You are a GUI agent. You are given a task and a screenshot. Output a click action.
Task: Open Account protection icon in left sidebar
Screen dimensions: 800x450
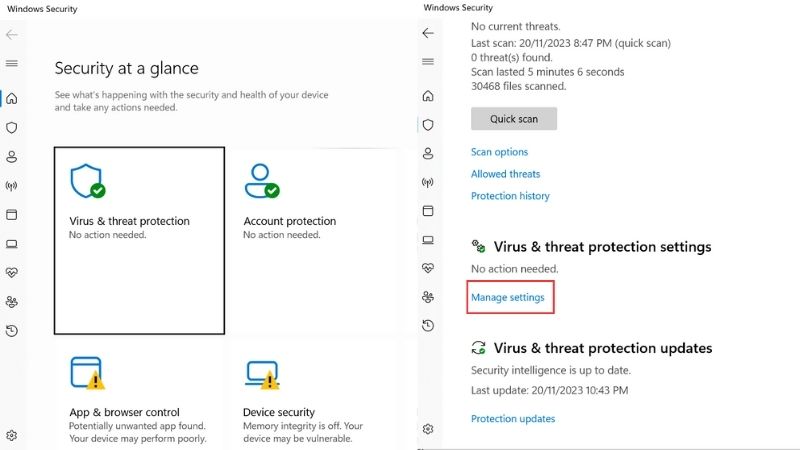point(12,157)
